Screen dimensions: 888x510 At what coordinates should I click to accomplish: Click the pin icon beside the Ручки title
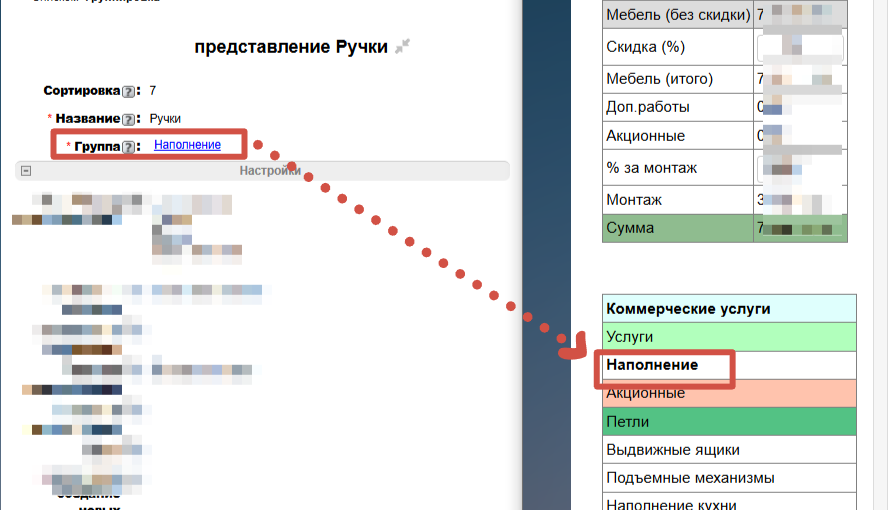(x=403, y=46)
